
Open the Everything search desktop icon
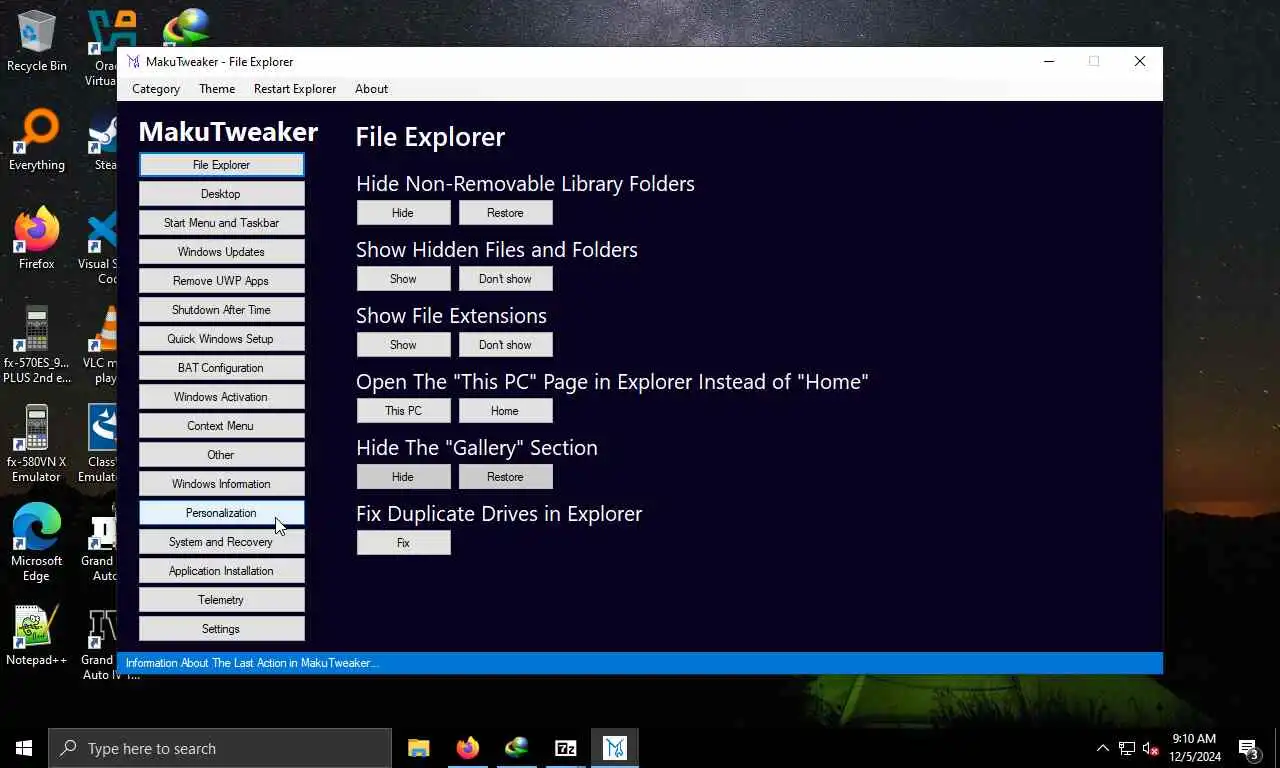pyautogui.click(x=37, y=140)
